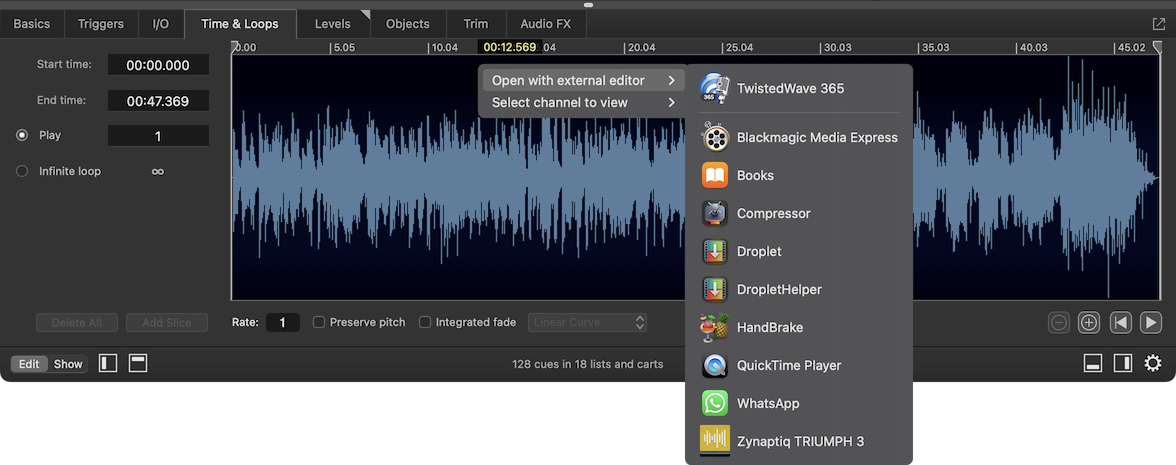Select the Infinite loop radio button
The width and height of the screenshot is (1176, 465).
(x=22, y=171)
